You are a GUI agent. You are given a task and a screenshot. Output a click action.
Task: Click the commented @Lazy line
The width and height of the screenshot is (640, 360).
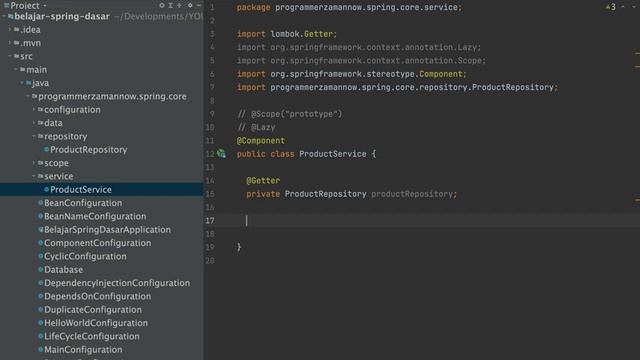coord(256,127)
